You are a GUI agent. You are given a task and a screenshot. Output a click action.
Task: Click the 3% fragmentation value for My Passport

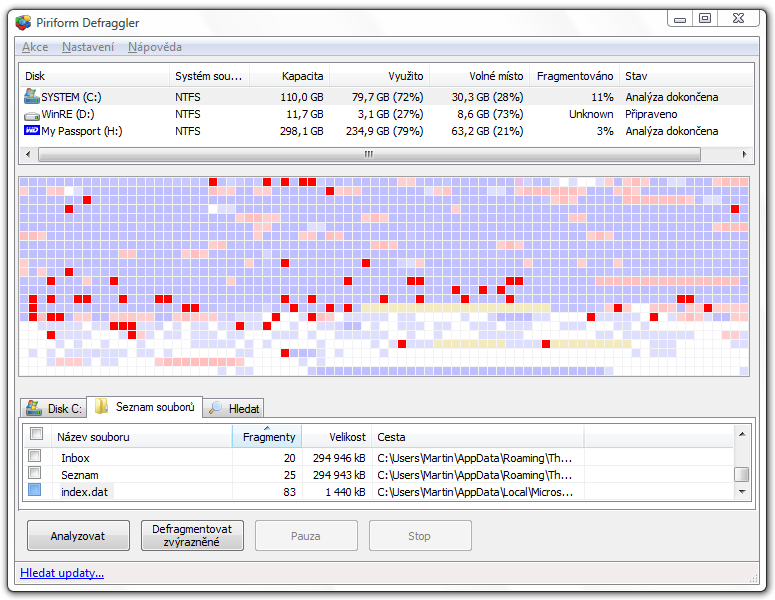(605, 131)
